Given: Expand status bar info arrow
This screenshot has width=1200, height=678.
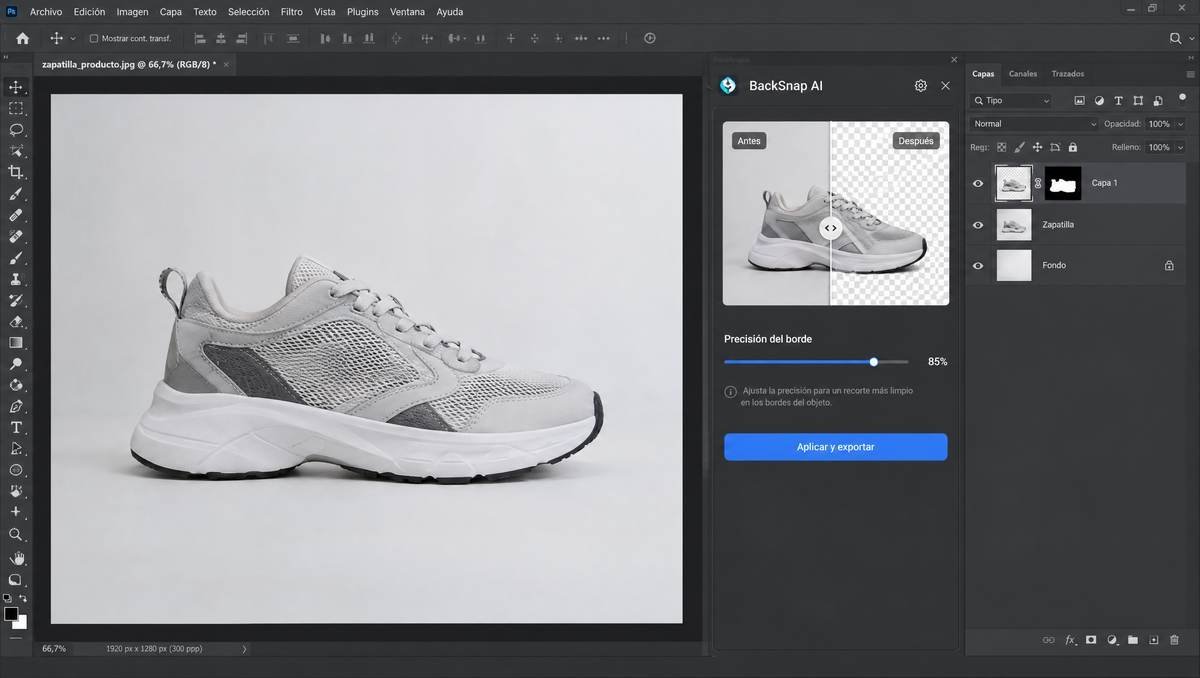Looking at the screenshot, I should [244, 649].
